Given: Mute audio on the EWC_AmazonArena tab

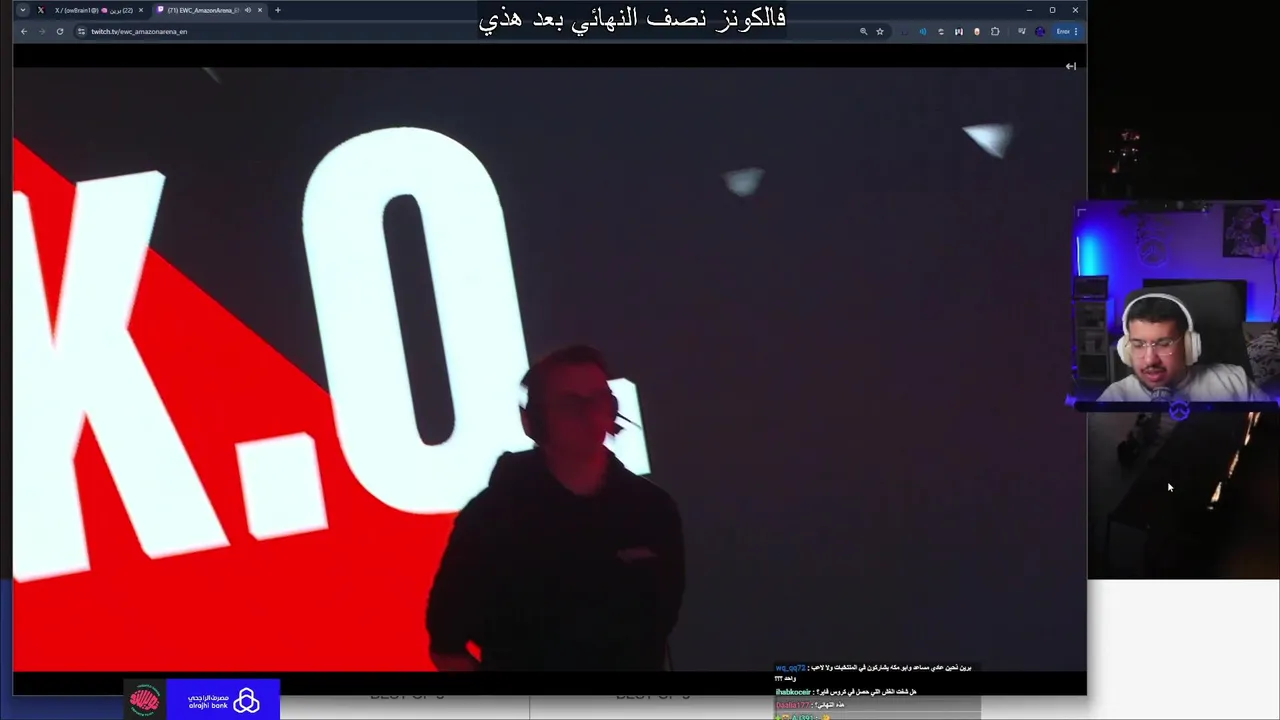Looking at the screenshot, I should pyautogui.click(x=247, y=10).
